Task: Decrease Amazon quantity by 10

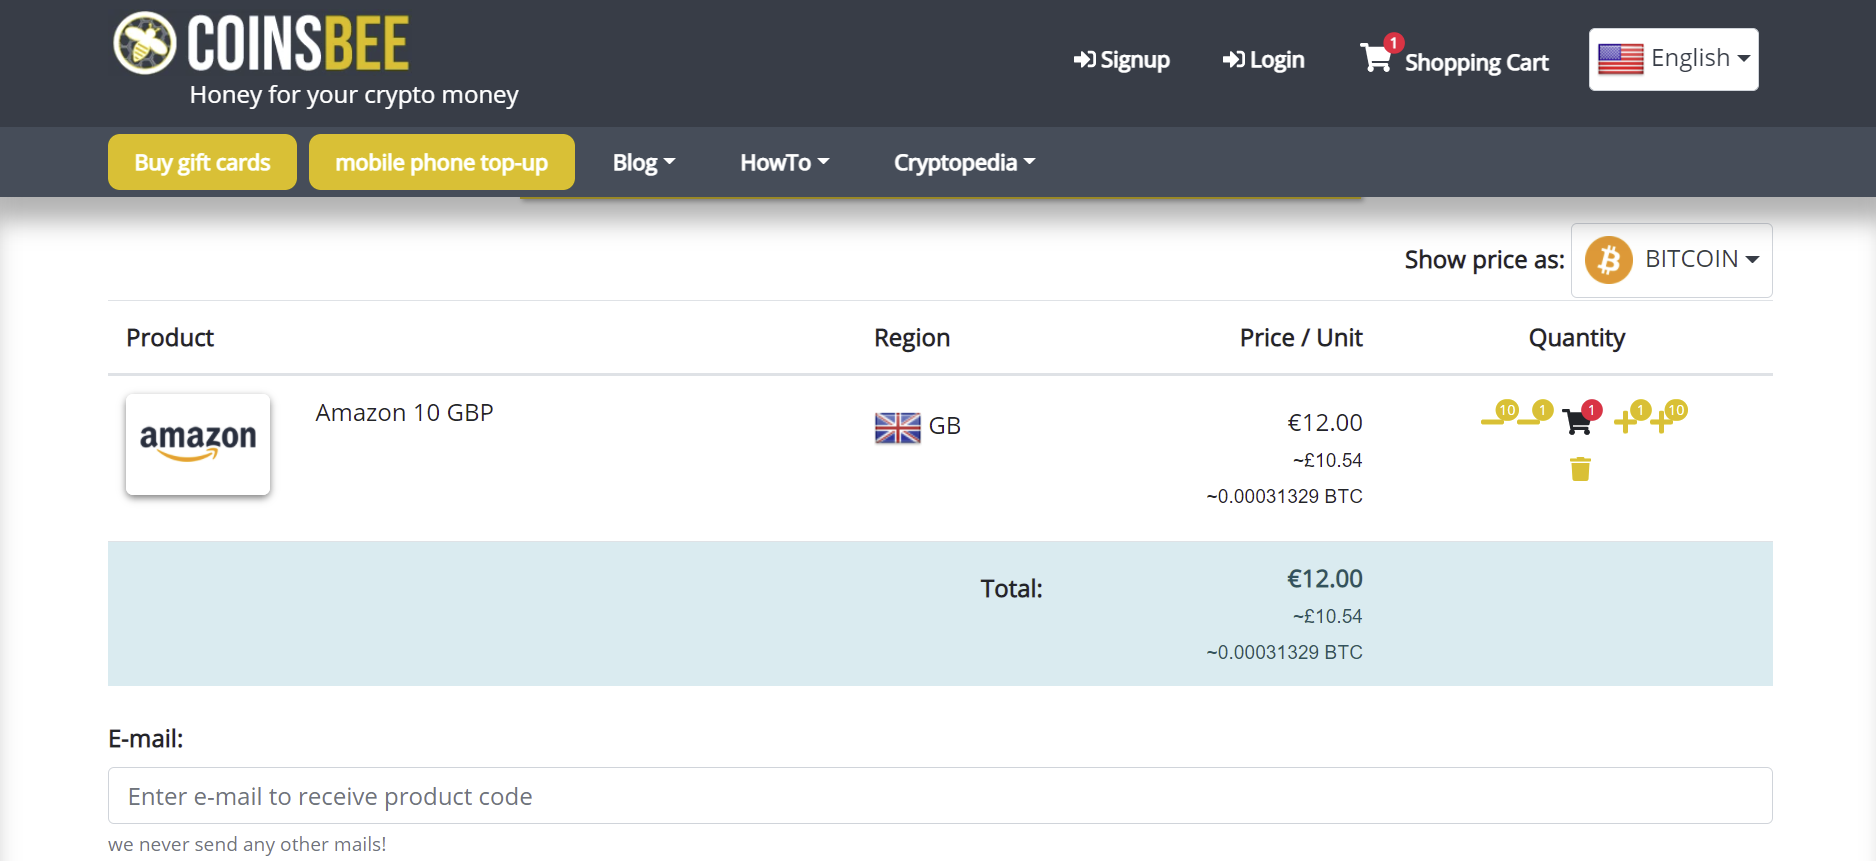Action: pyautogui.click(x=1499, y=415)
